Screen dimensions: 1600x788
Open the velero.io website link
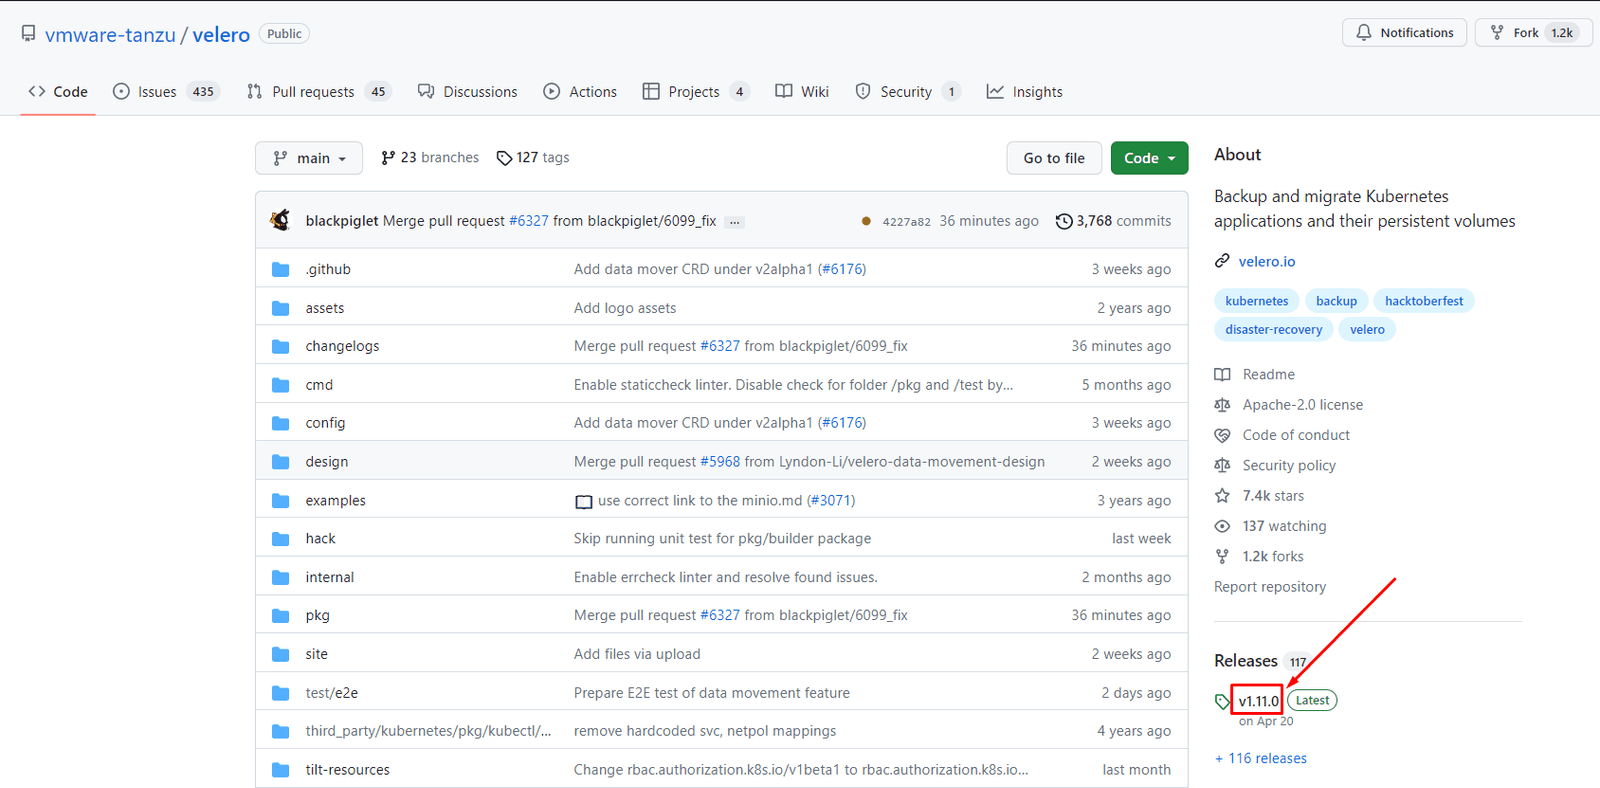(x=1267, y=262)
